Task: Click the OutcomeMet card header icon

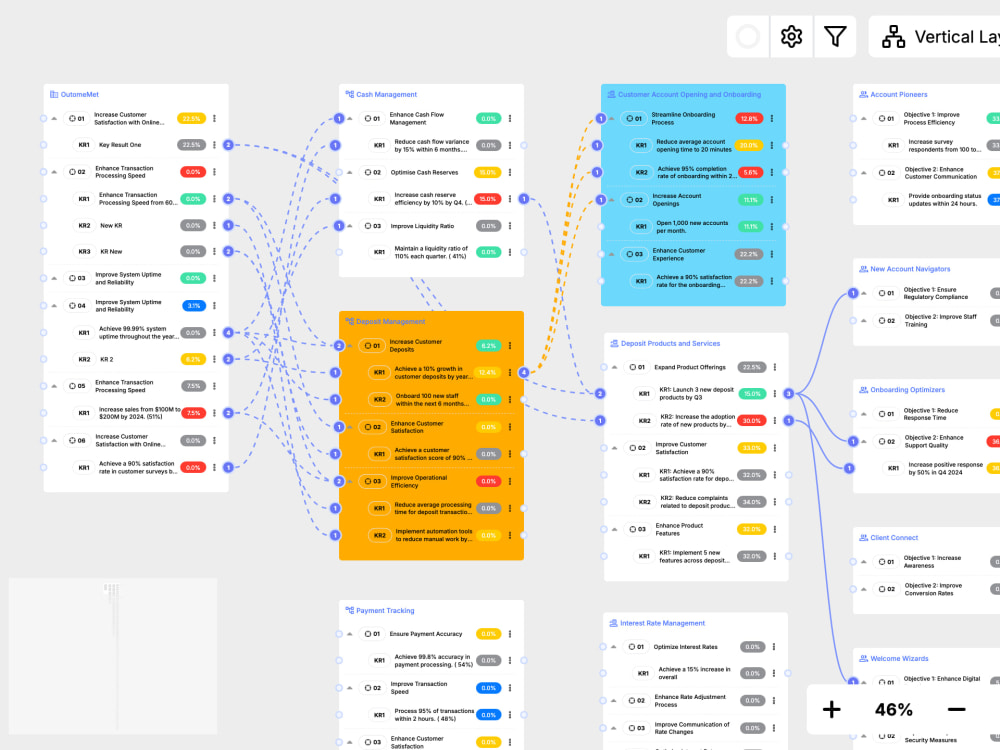Action: (x=54, y=94)
